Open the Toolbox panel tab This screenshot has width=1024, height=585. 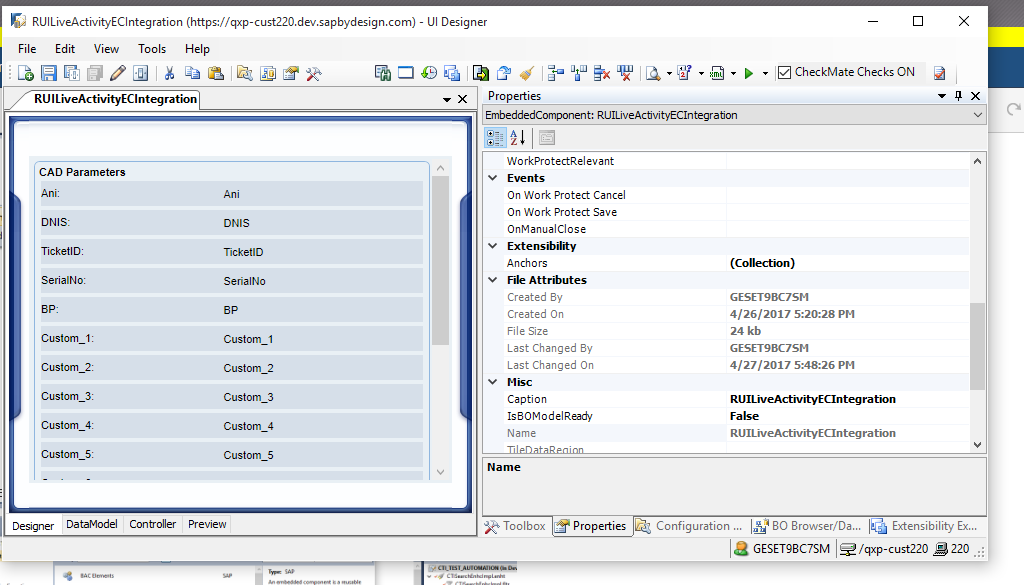click(x=515, y=526)
